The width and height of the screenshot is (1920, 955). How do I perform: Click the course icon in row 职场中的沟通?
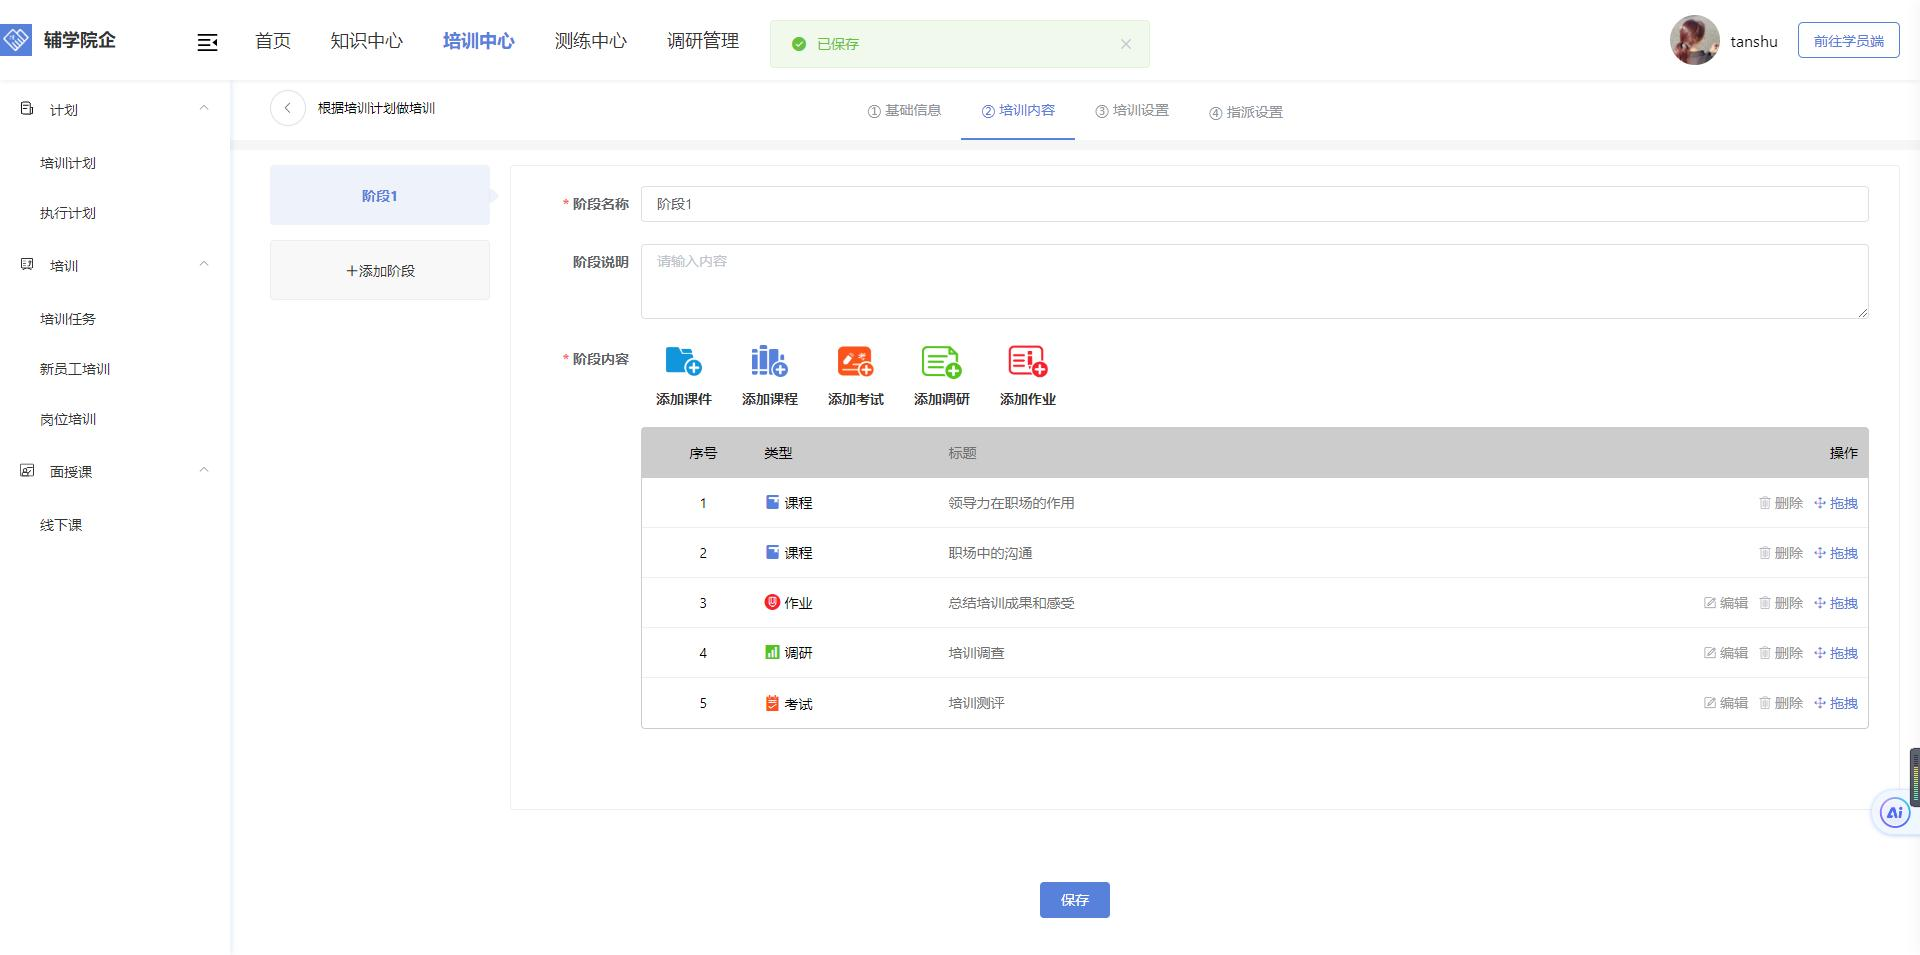click(x=772, y=552)
